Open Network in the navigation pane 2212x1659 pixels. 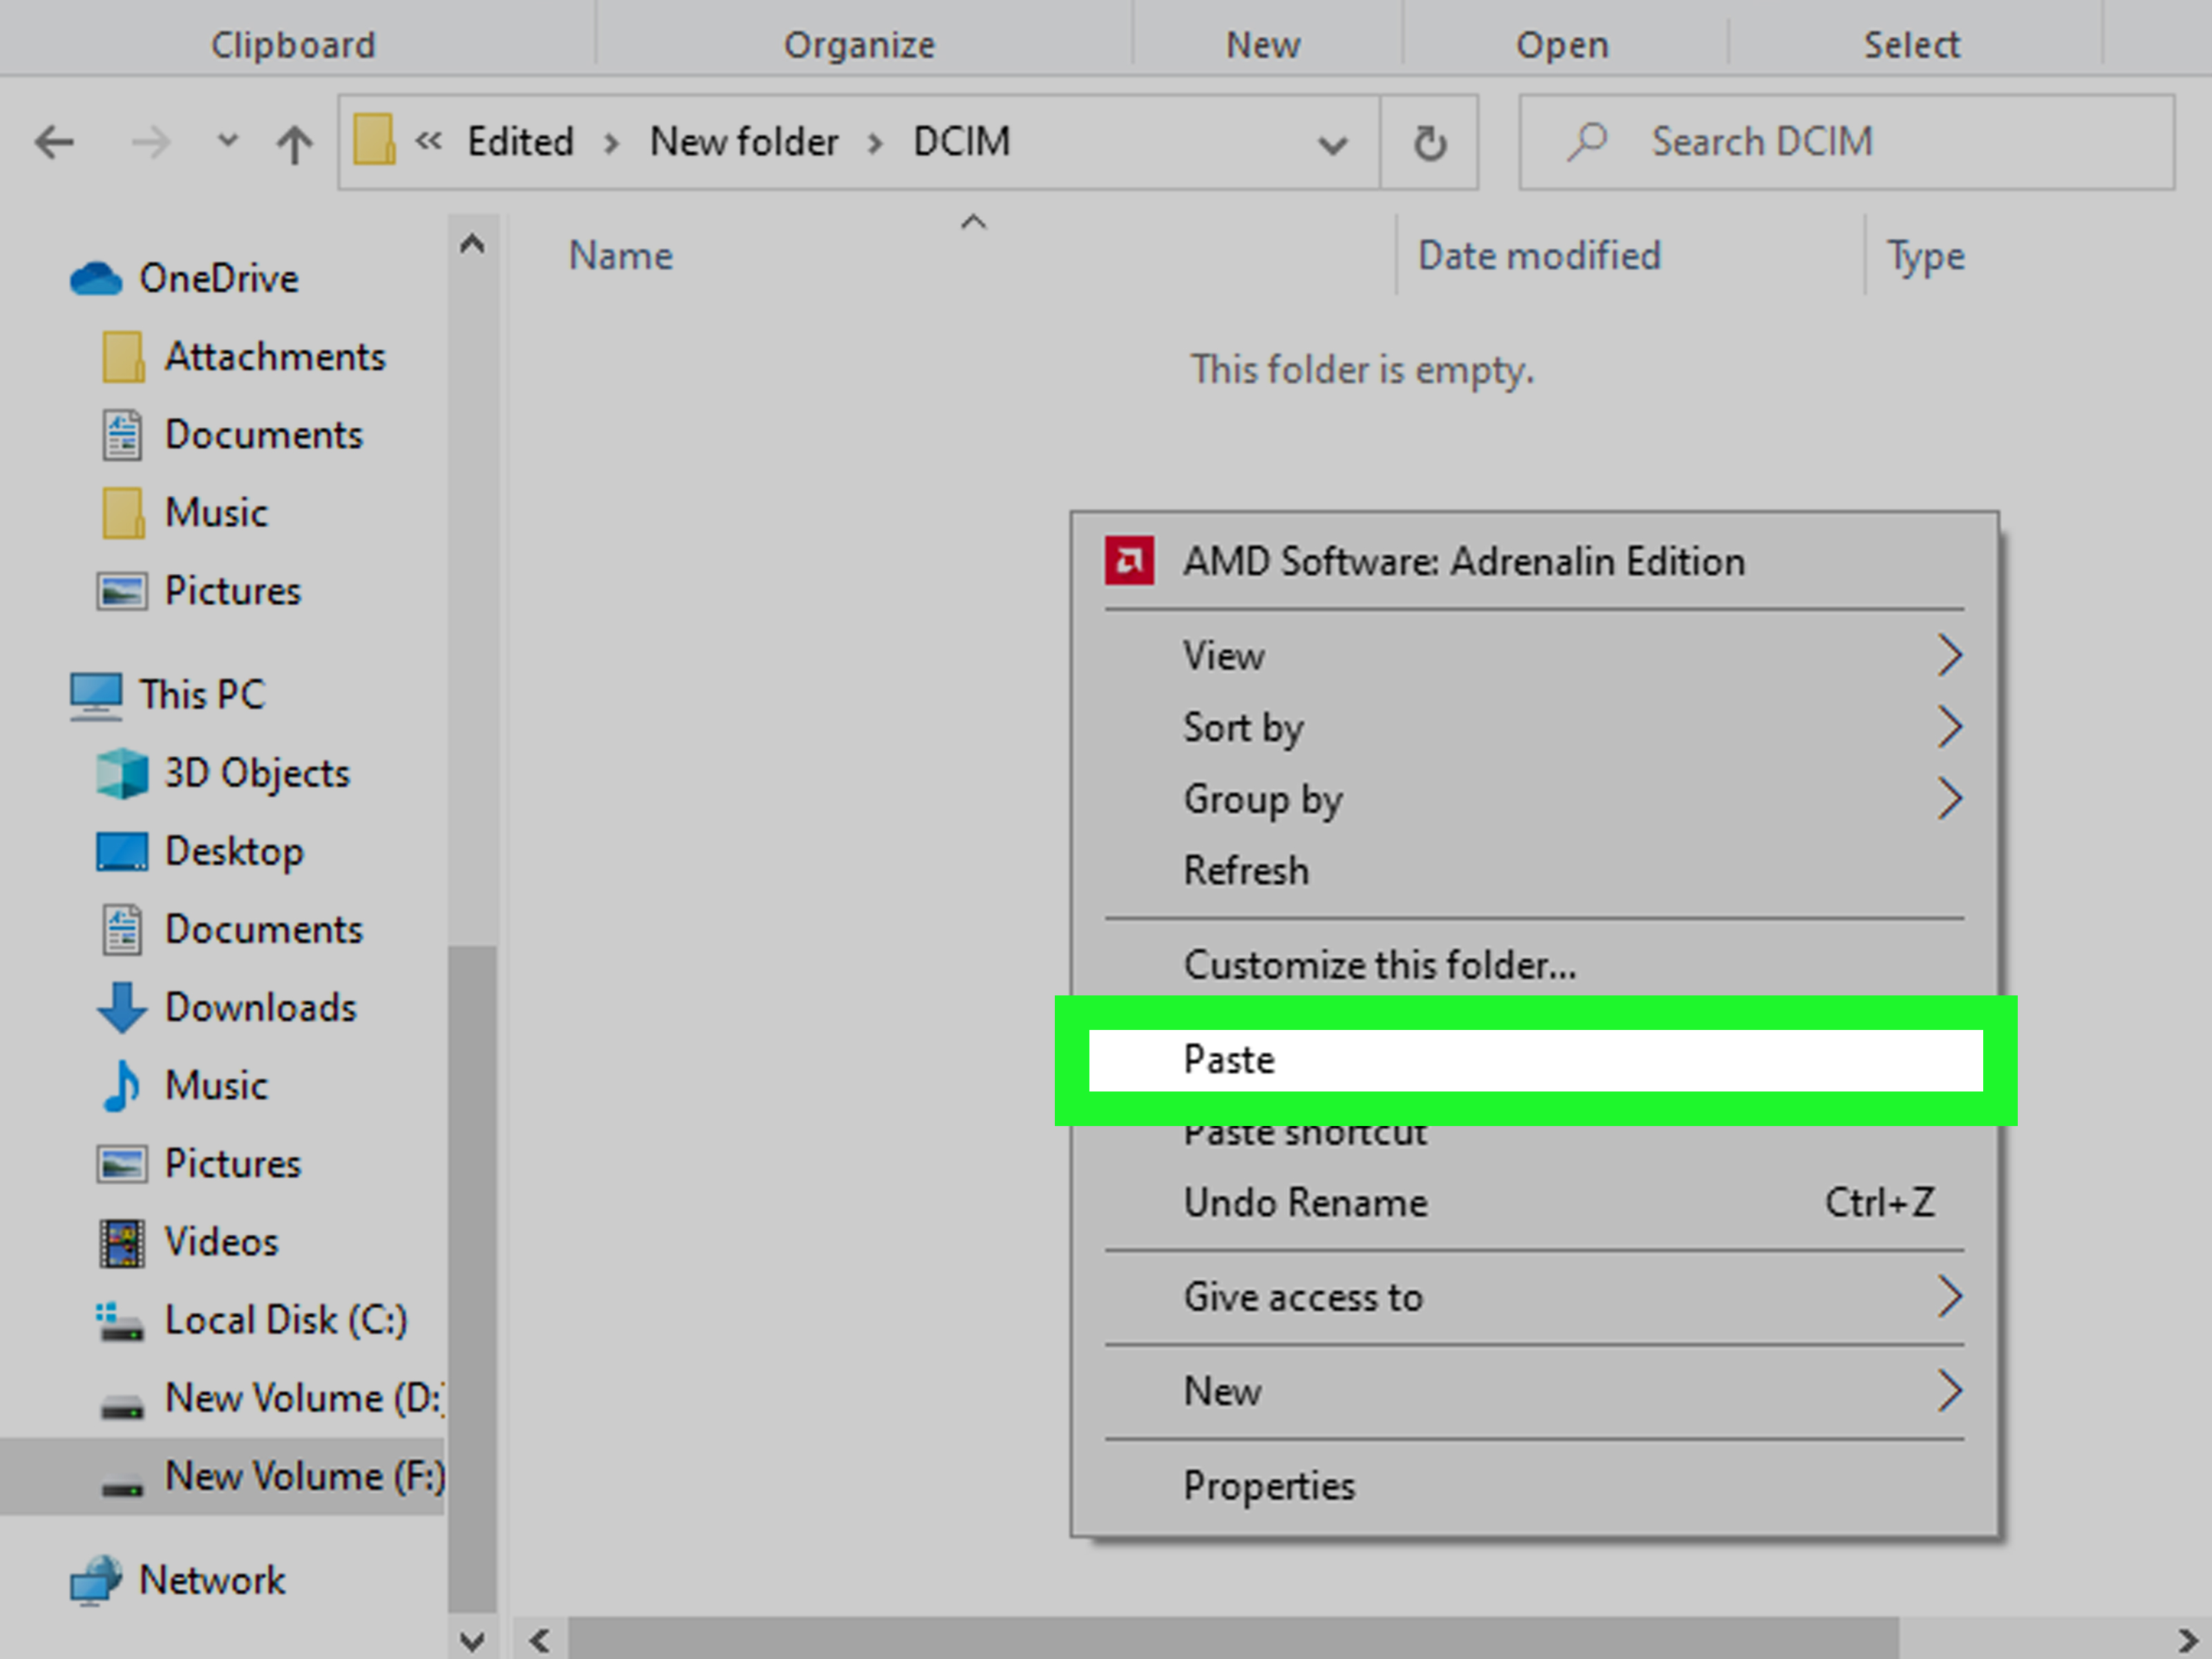(211, 1580)
